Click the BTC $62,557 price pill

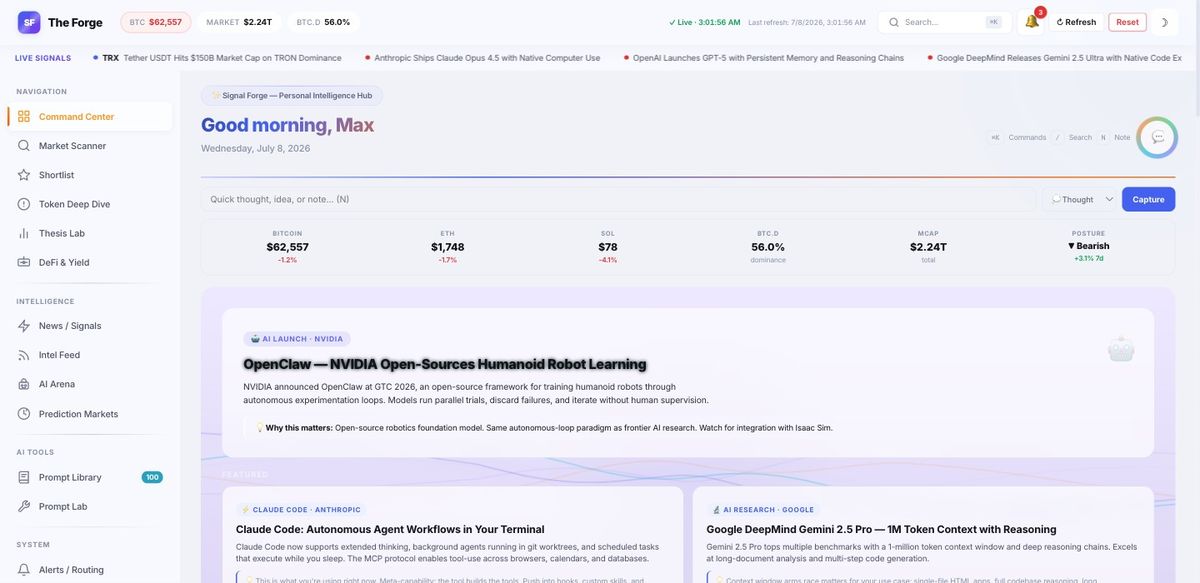156,22
